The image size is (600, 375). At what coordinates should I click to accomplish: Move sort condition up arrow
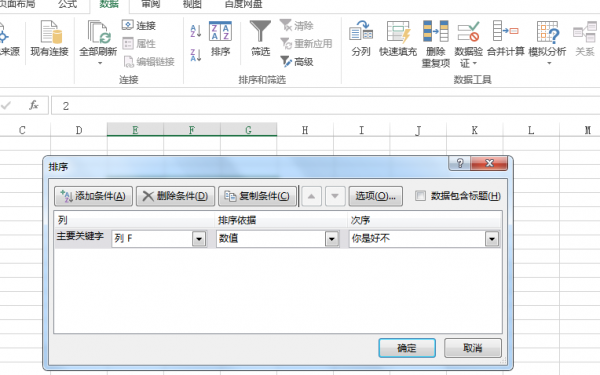tap(311, 196)
